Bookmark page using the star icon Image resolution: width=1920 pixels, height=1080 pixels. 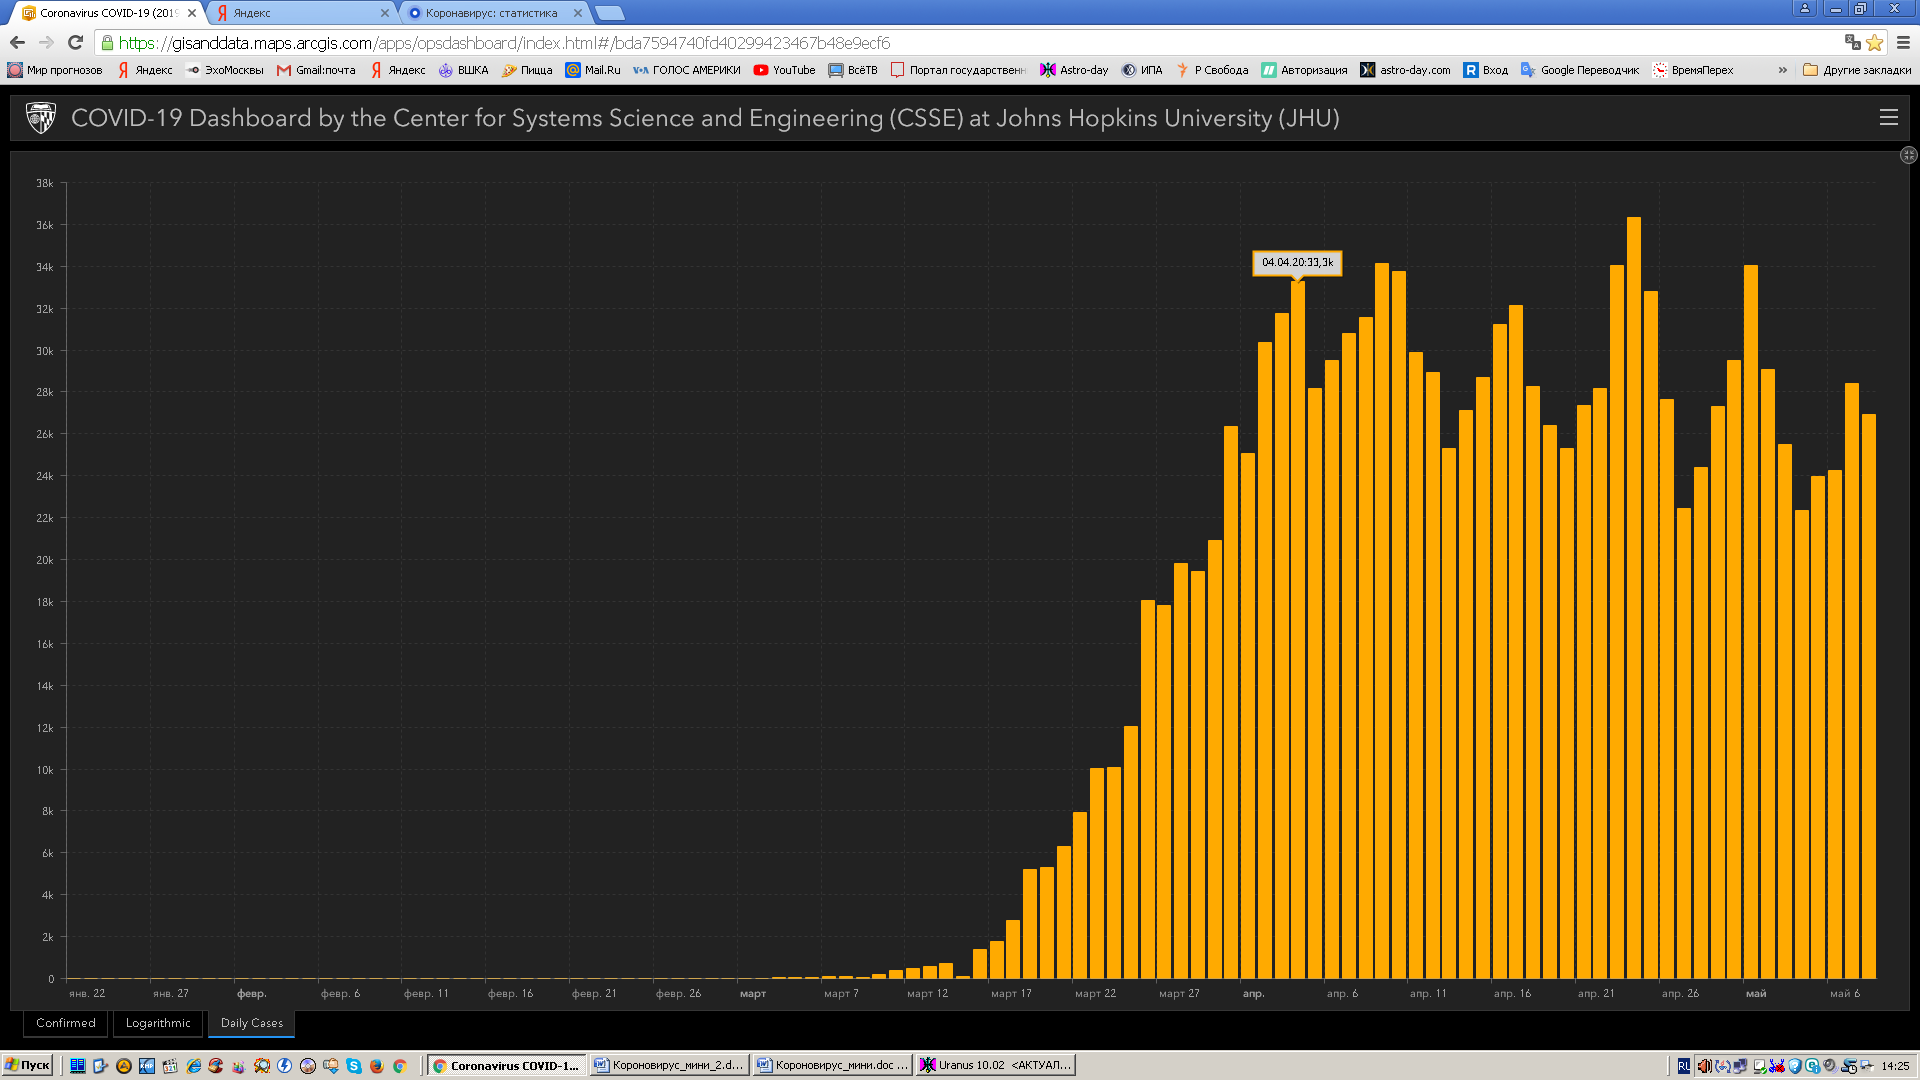coord(1875,42)
